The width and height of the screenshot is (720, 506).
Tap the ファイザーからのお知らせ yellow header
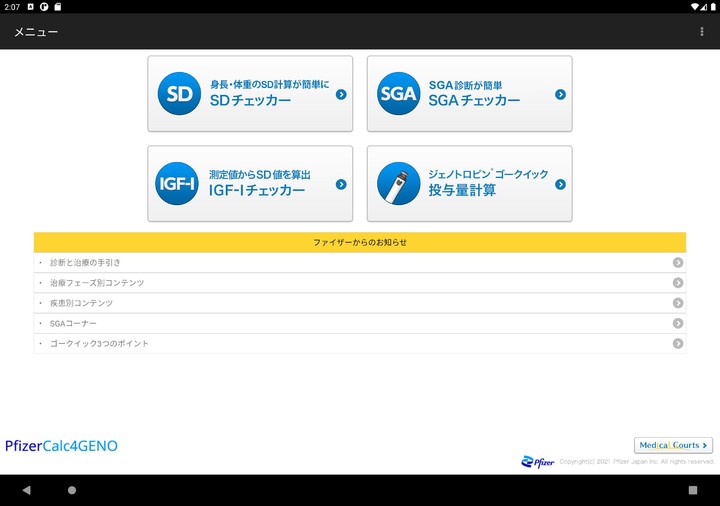point(360,242)
